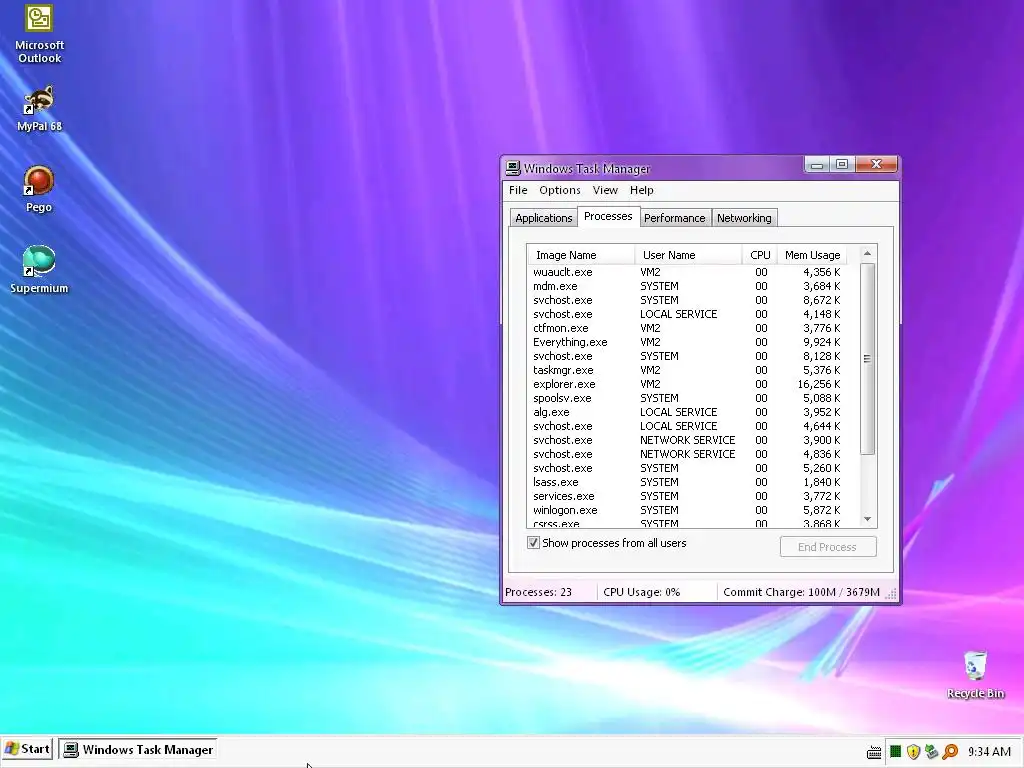Select the mdm.exe process row
This screenshot has height=768, width=1024.
(687, 286)
